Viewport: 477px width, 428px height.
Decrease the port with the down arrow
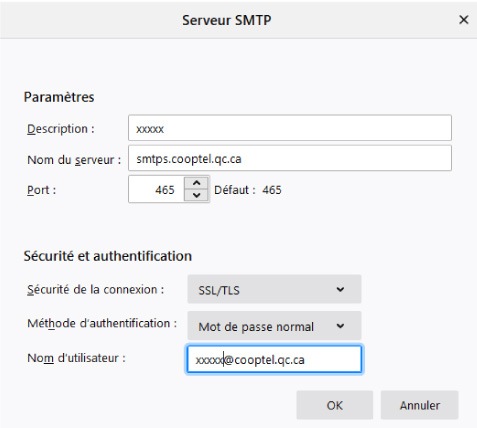(197, 195)
